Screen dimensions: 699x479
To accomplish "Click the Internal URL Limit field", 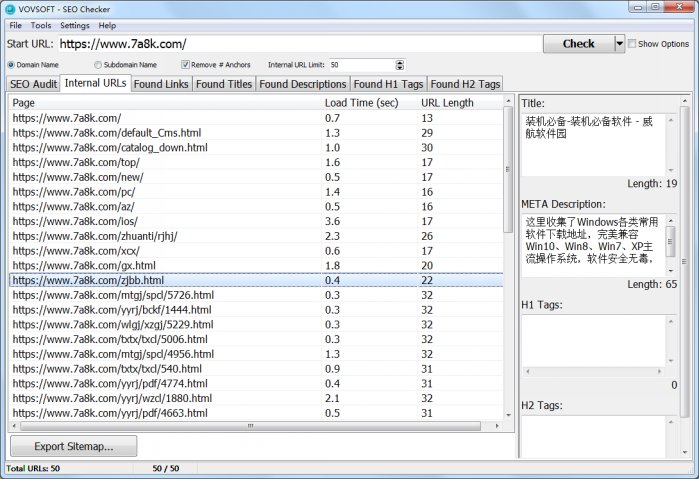I will (x=362, y=65).
